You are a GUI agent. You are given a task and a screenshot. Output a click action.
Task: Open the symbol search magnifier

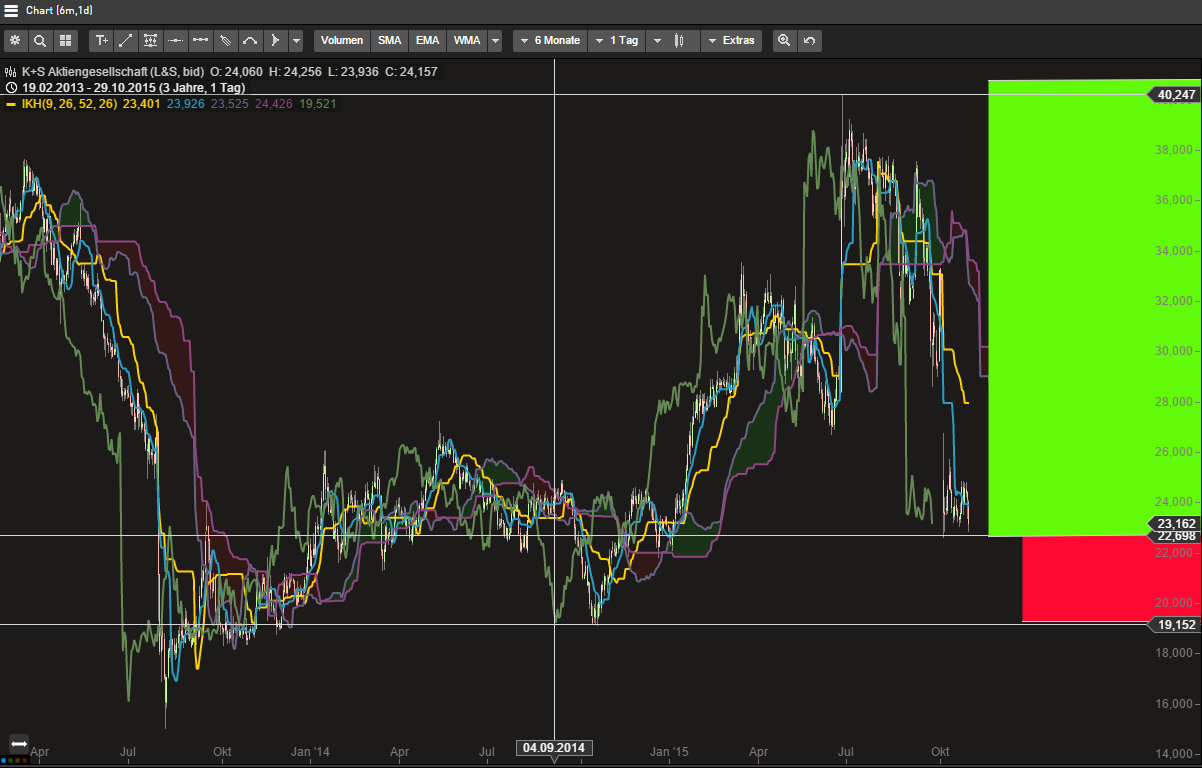(x=40, y=41)
